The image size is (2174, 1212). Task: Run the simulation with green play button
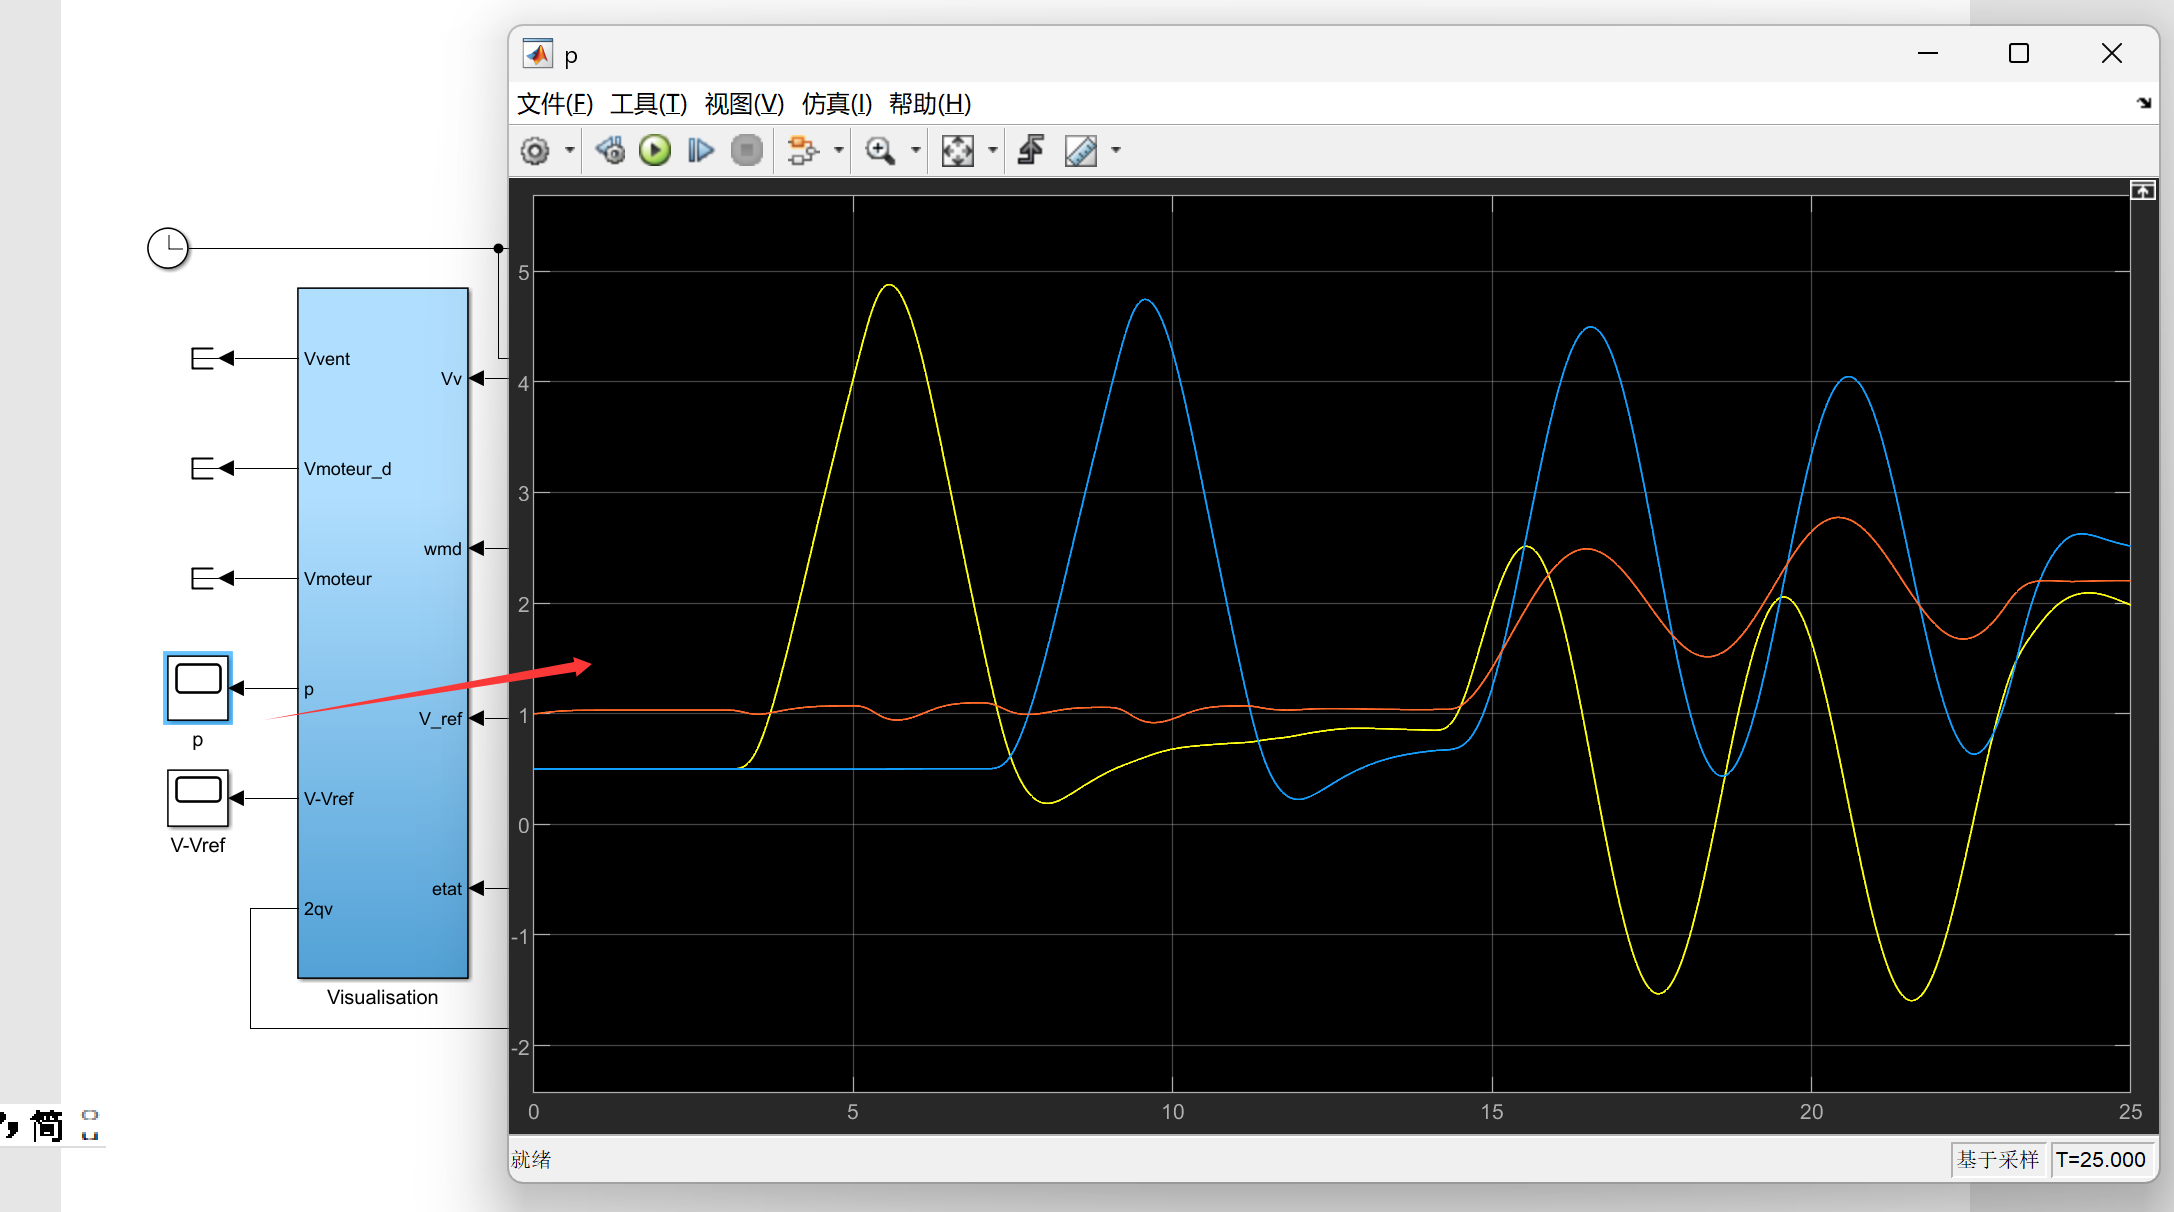tap(655, 151)
